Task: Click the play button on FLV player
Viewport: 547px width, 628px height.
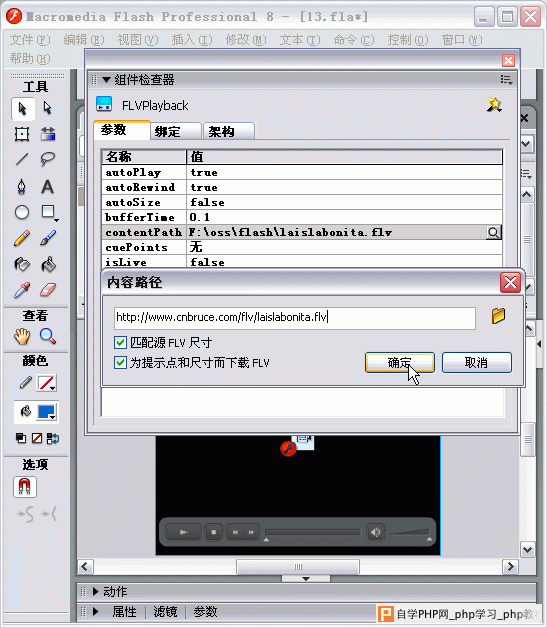Action: coord(183,532)
